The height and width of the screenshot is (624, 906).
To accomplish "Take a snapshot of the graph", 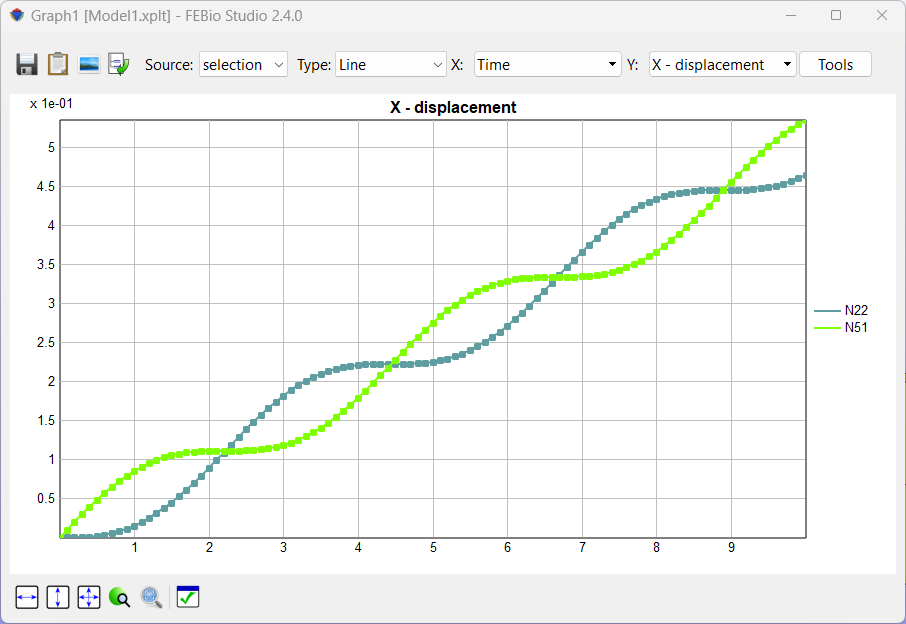I will 89,64.
